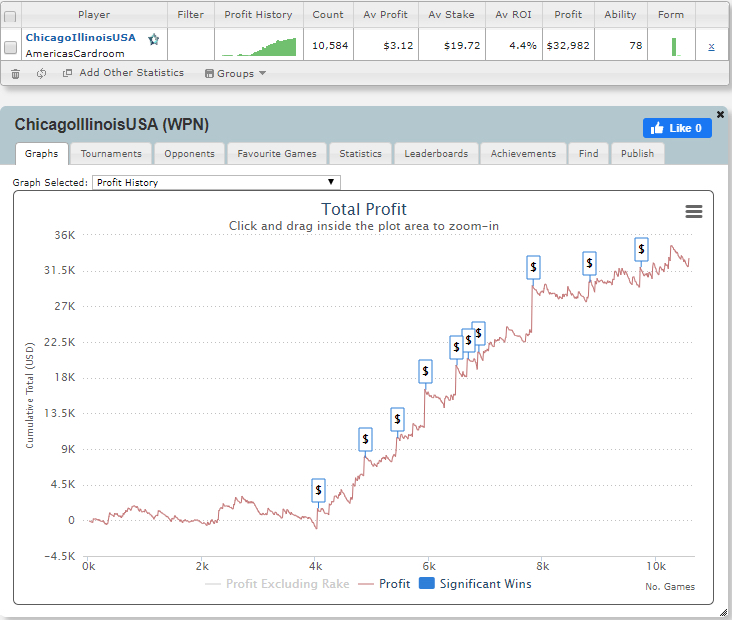Click the Add Other Statistics link
This screenshot has width=732, height=620.
coord(123,73)
